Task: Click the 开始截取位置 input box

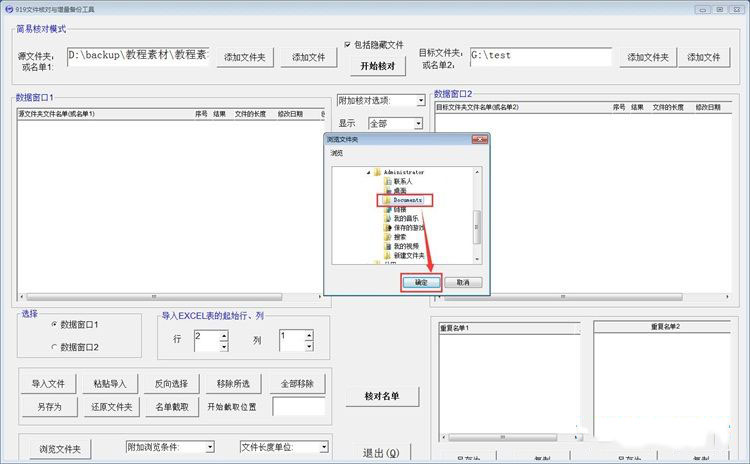Action: (x=299, y=407)
